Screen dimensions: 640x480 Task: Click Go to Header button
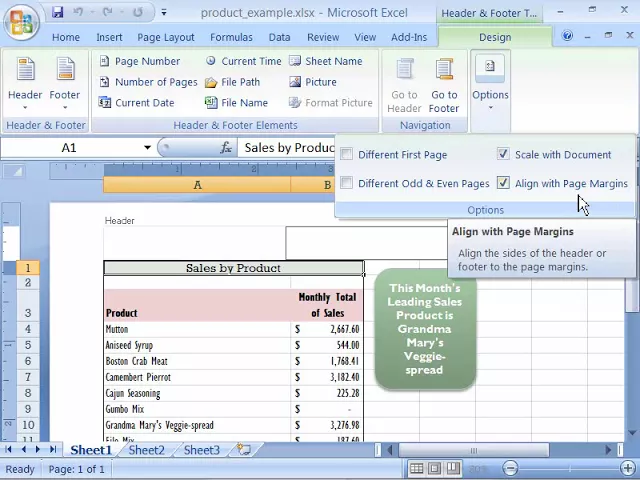pos(404,85)
